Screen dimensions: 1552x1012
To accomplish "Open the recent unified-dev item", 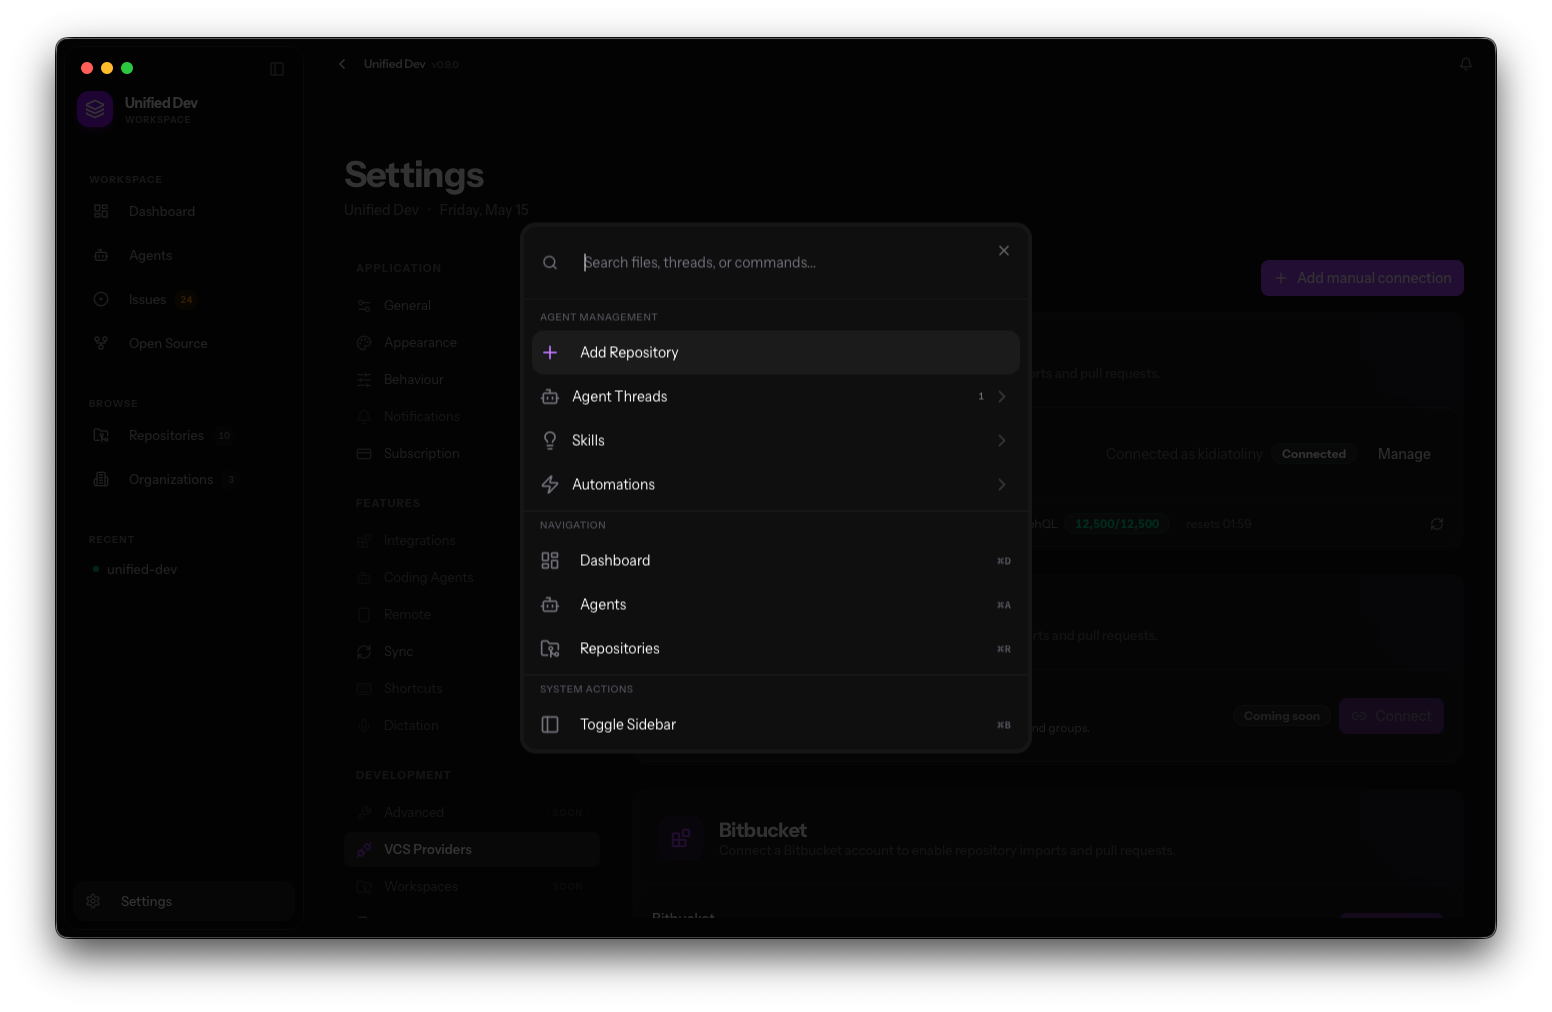I will coord(184,570).
